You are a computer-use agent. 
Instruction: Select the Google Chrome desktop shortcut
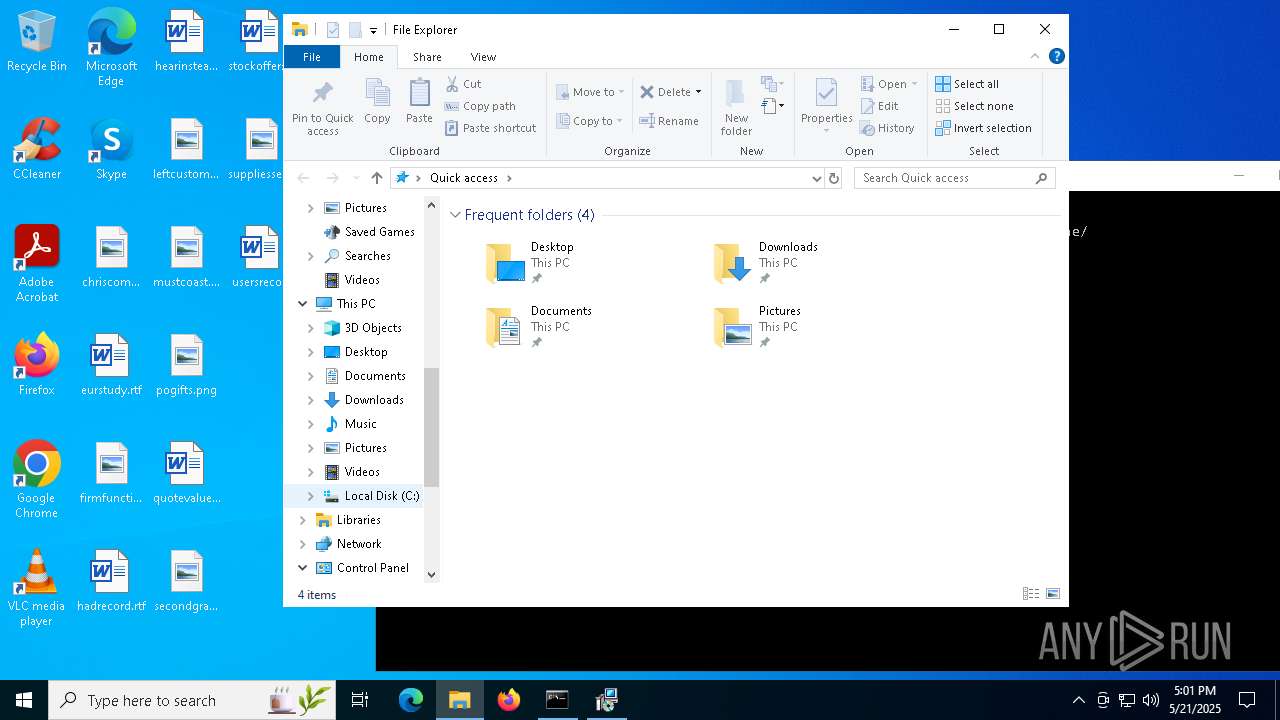coord(37,480)
